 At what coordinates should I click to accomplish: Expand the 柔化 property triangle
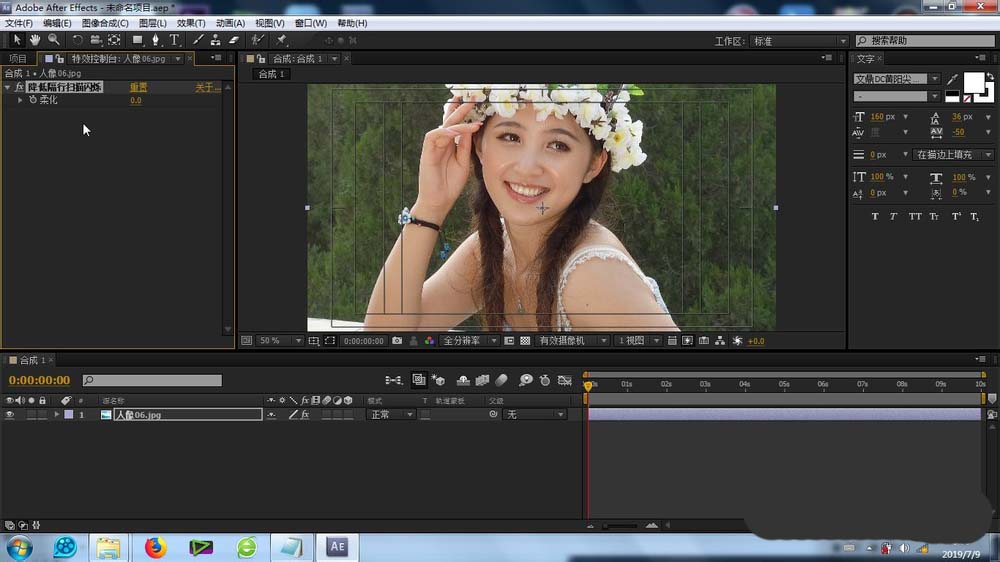20,100
